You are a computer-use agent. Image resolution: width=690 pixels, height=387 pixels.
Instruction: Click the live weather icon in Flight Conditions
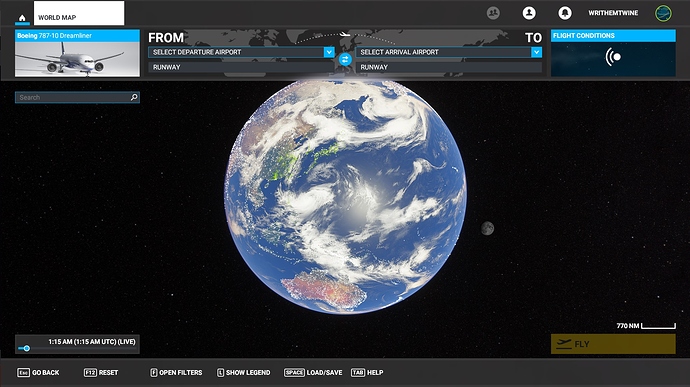tap(613, 57)
